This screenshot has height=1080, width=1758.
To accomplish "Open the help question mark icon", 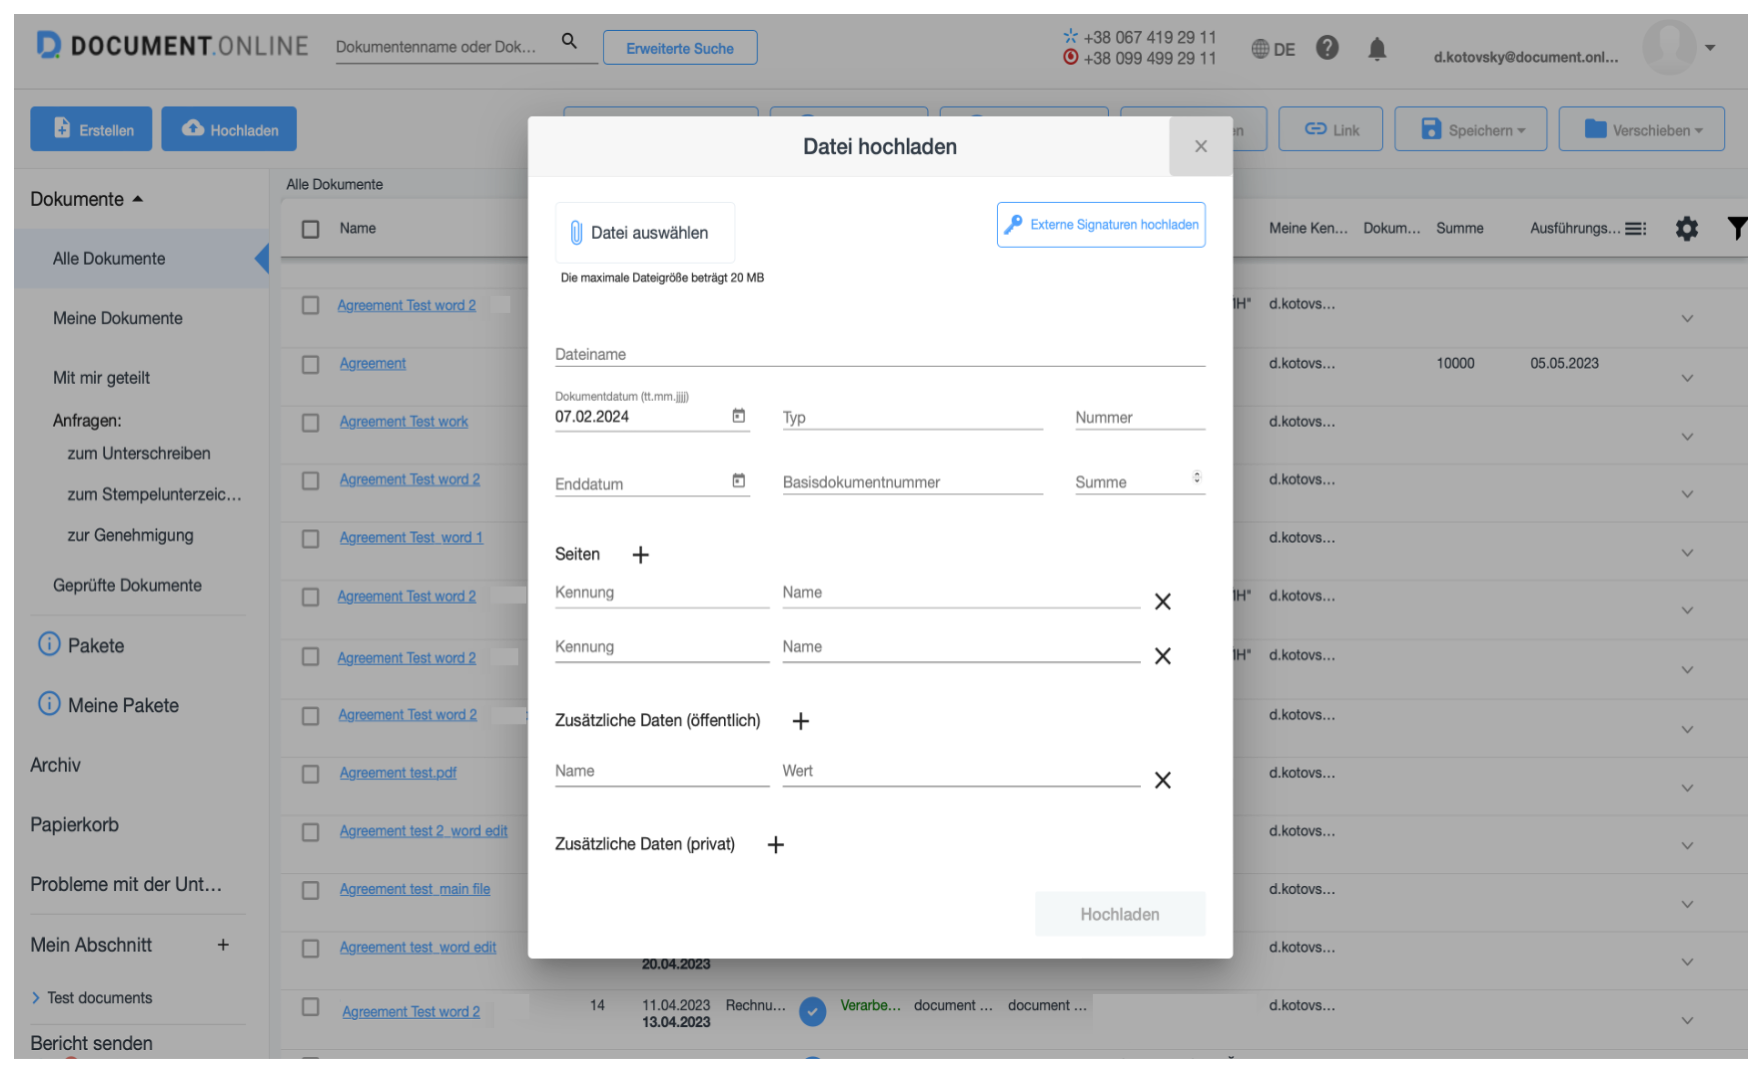I will [1327, 47].
